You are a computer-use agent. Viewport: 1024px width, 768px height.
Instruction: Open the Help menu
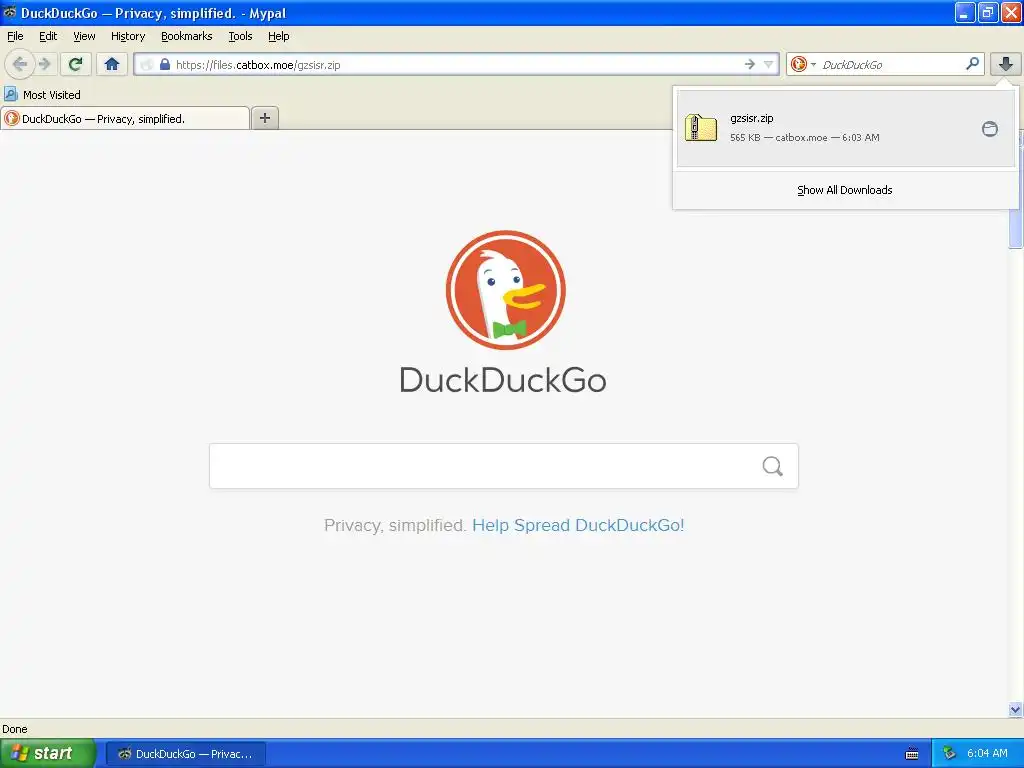coord(279,36)
